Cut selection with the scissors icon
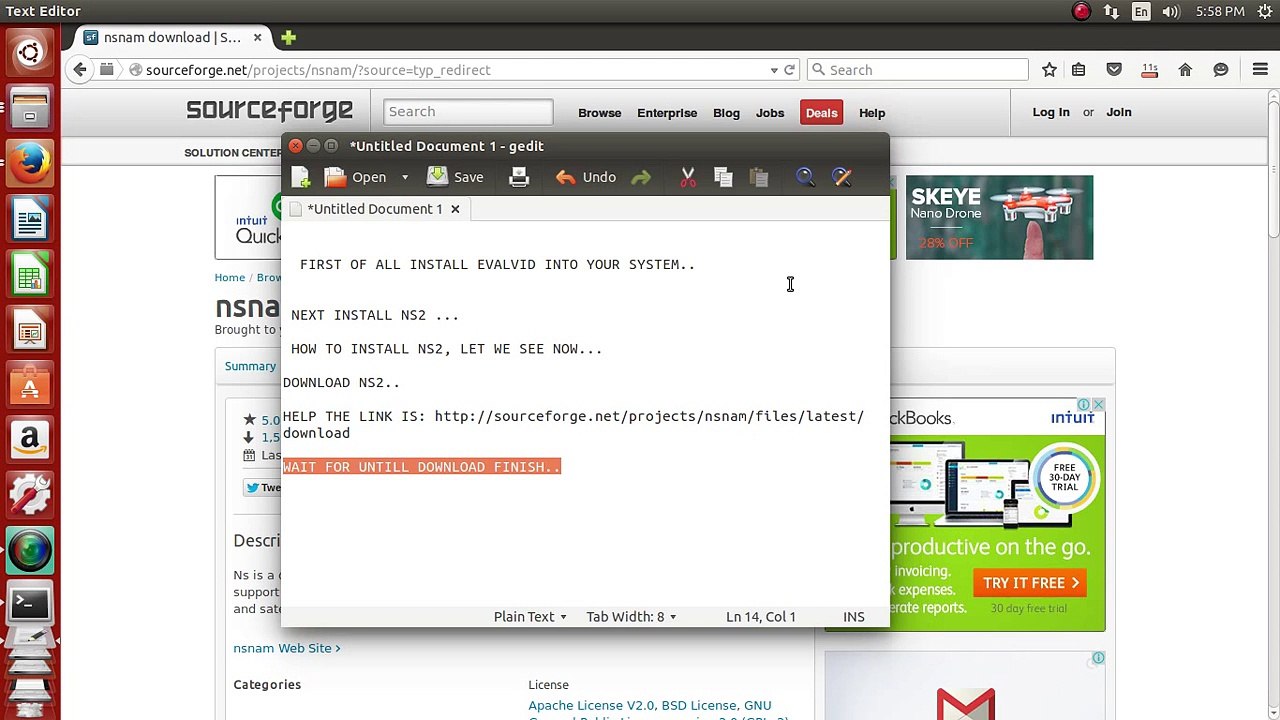The image size is (1280, 720). pos(688,177)
